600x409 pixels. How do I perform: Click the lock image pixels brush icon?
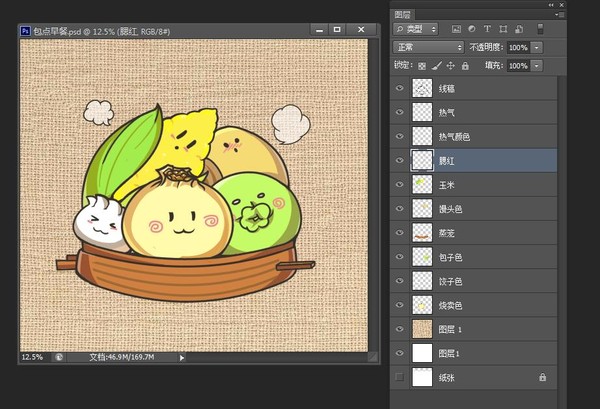[x=437, y=66]
